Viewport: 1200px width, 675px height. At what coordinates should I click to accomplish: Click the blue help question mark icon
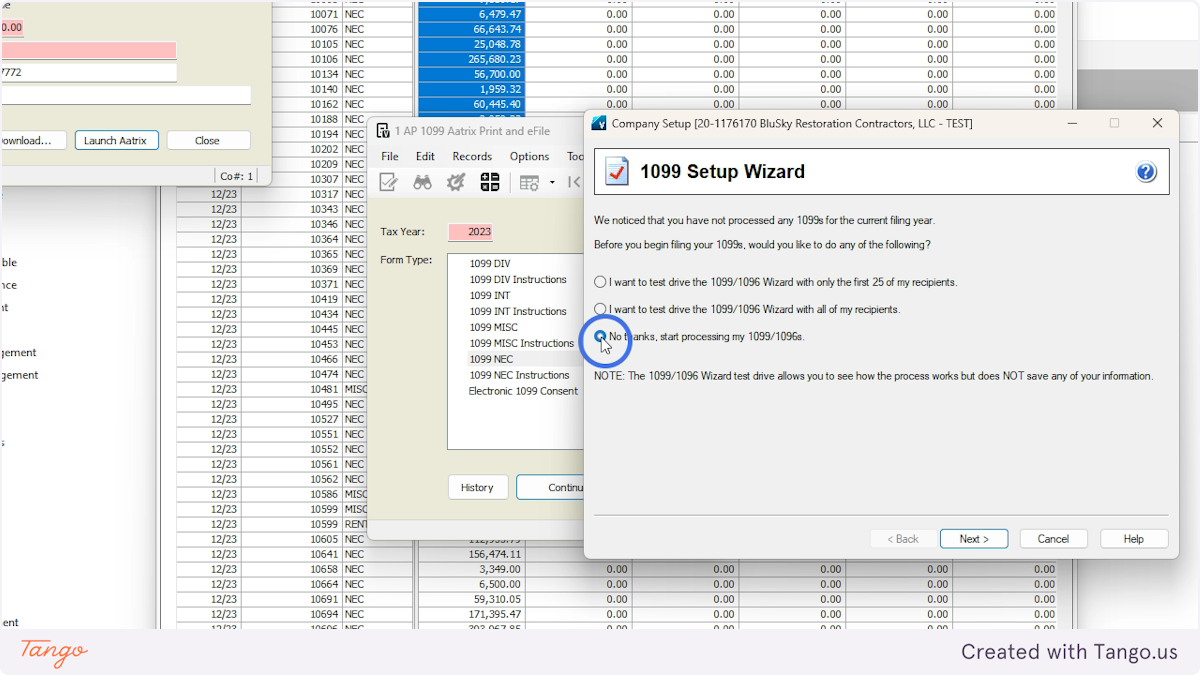pyautogui.click(x=1146, y=172)
